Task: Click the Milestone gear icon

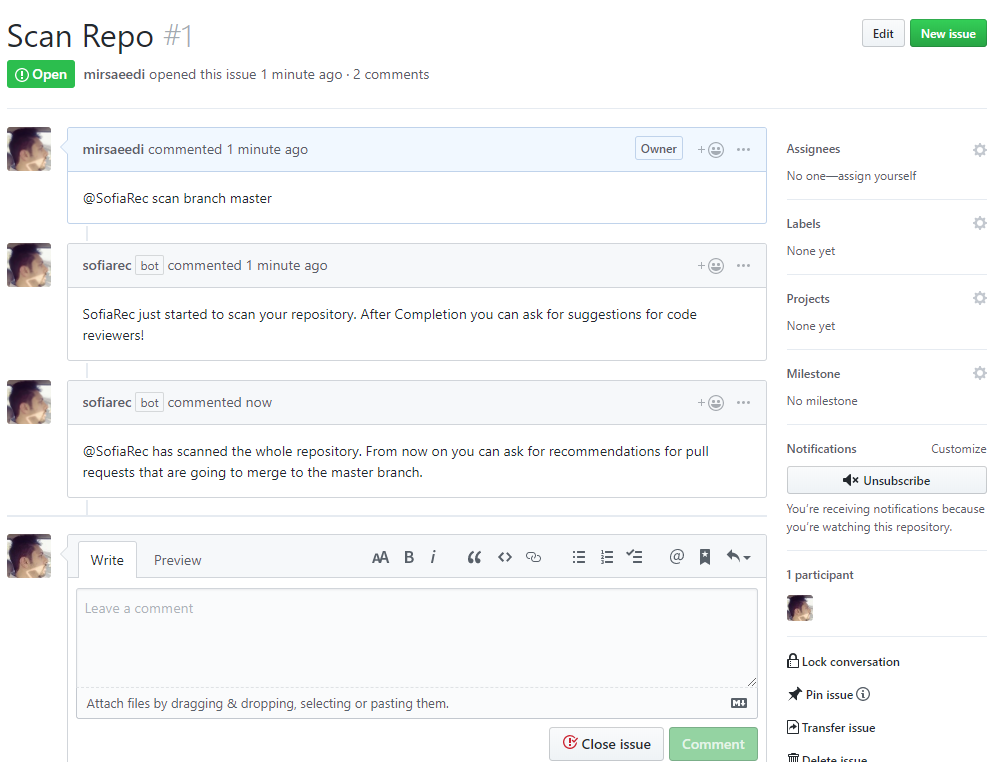Action: pos(980,373)
